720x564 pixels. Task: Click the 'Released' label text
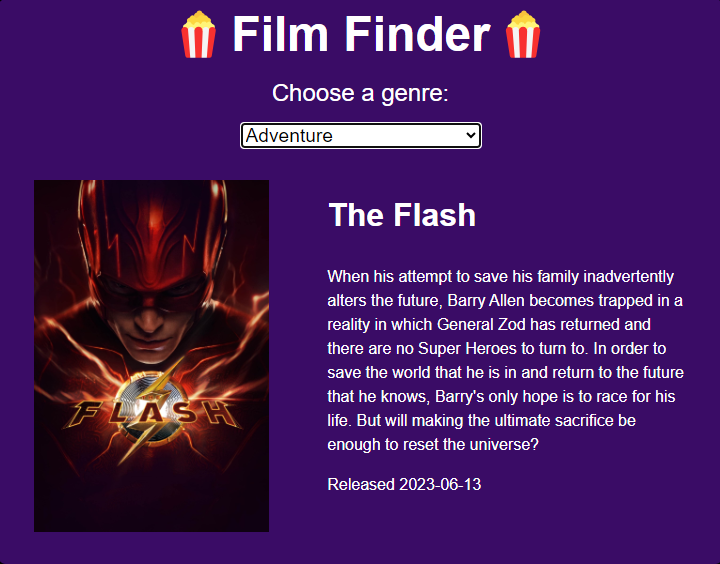tap(361, 485)
